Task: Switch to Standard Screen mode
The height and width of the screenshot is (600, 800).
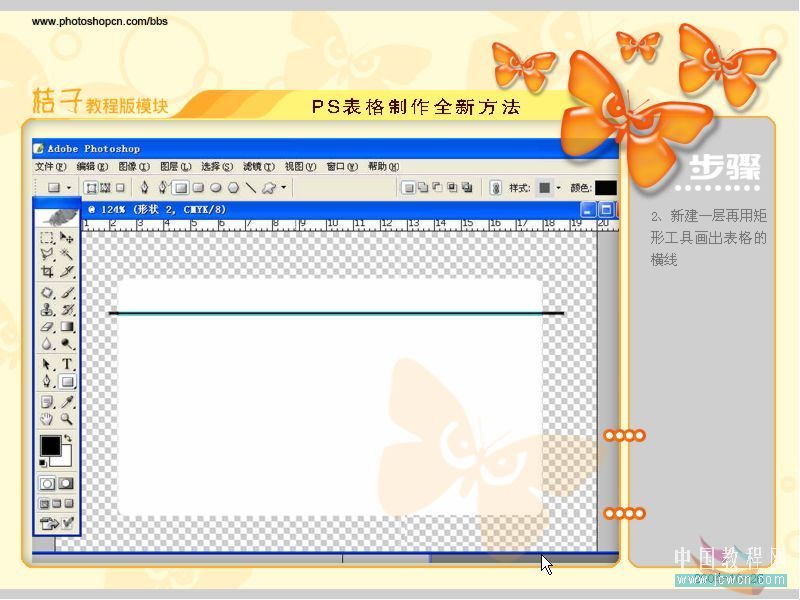Action: tap(44, 504)
